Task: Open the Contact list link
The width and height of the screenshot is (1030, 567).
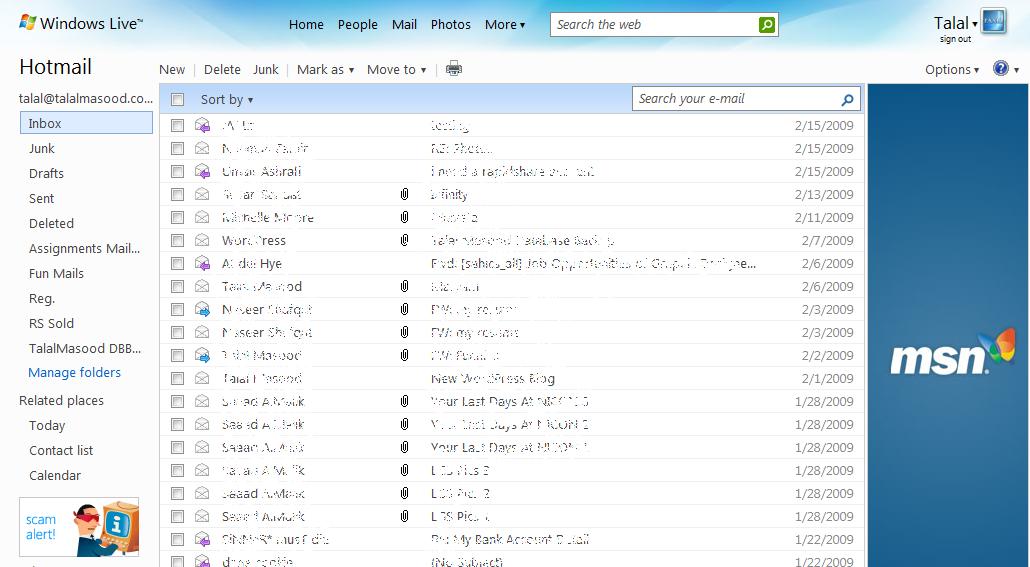Action: tap(61, 450)
